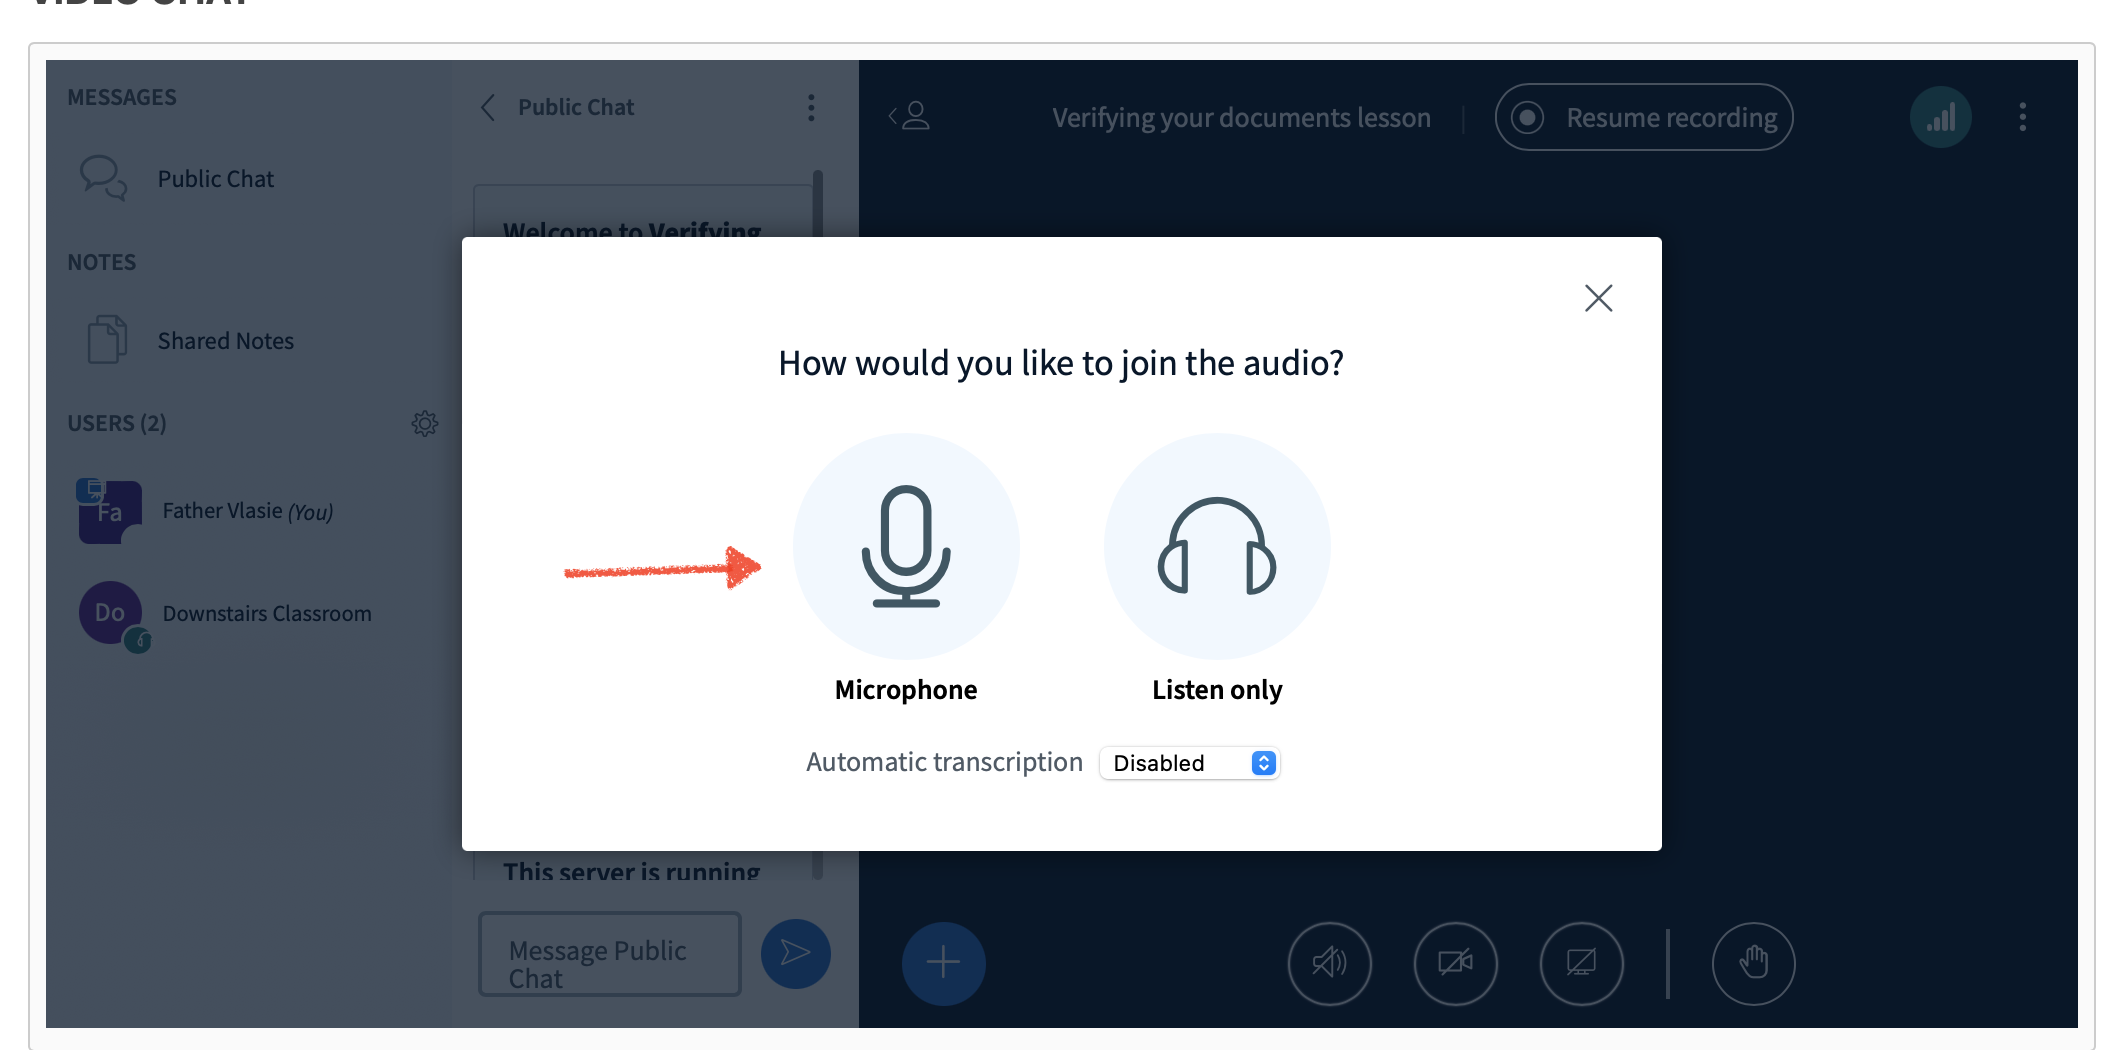Select Listen only headphones option
2110x1050 pixels.
click(x=1216, y=547)
